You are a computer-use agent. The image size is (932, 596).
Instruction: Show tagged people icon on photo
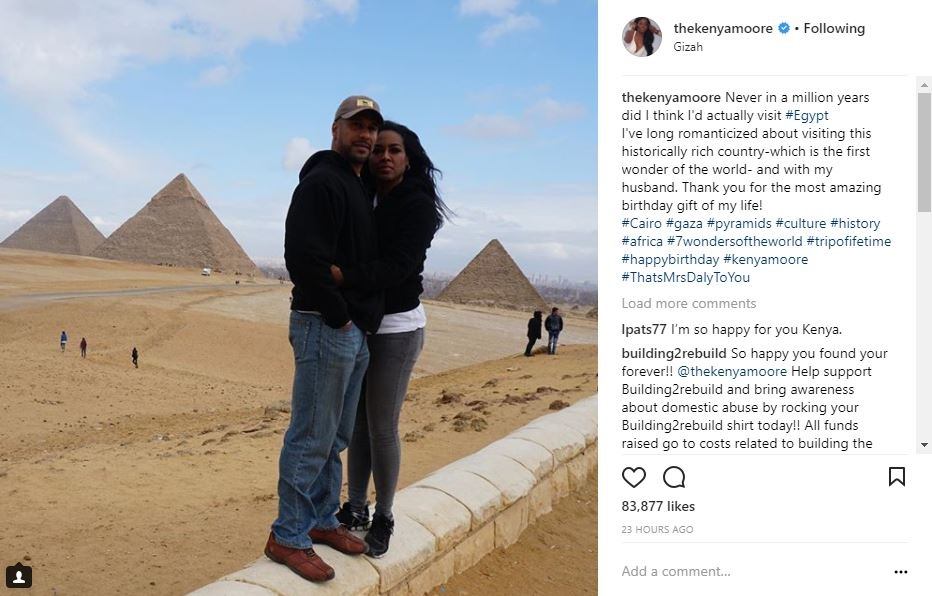pyautogui.click(x=19, y=576)
